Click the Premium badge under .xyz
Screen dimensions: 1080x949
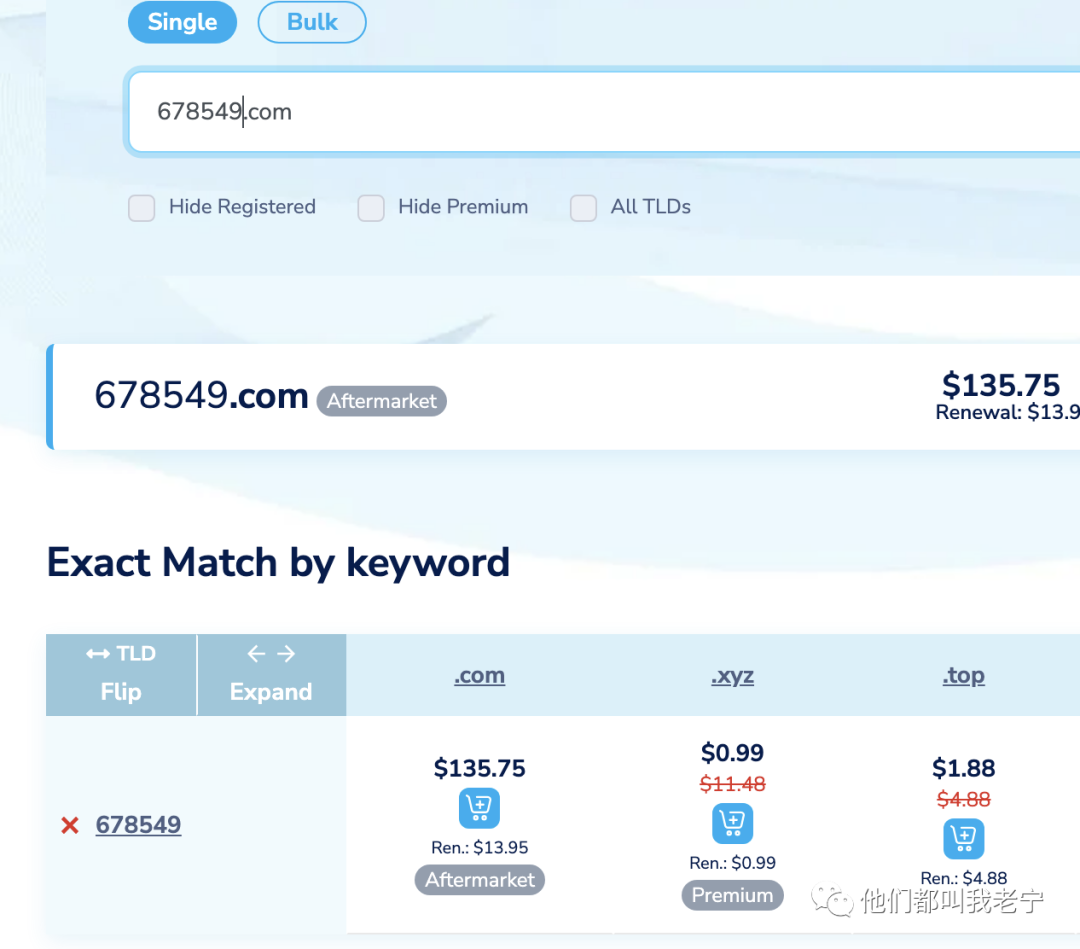point(732,895)
